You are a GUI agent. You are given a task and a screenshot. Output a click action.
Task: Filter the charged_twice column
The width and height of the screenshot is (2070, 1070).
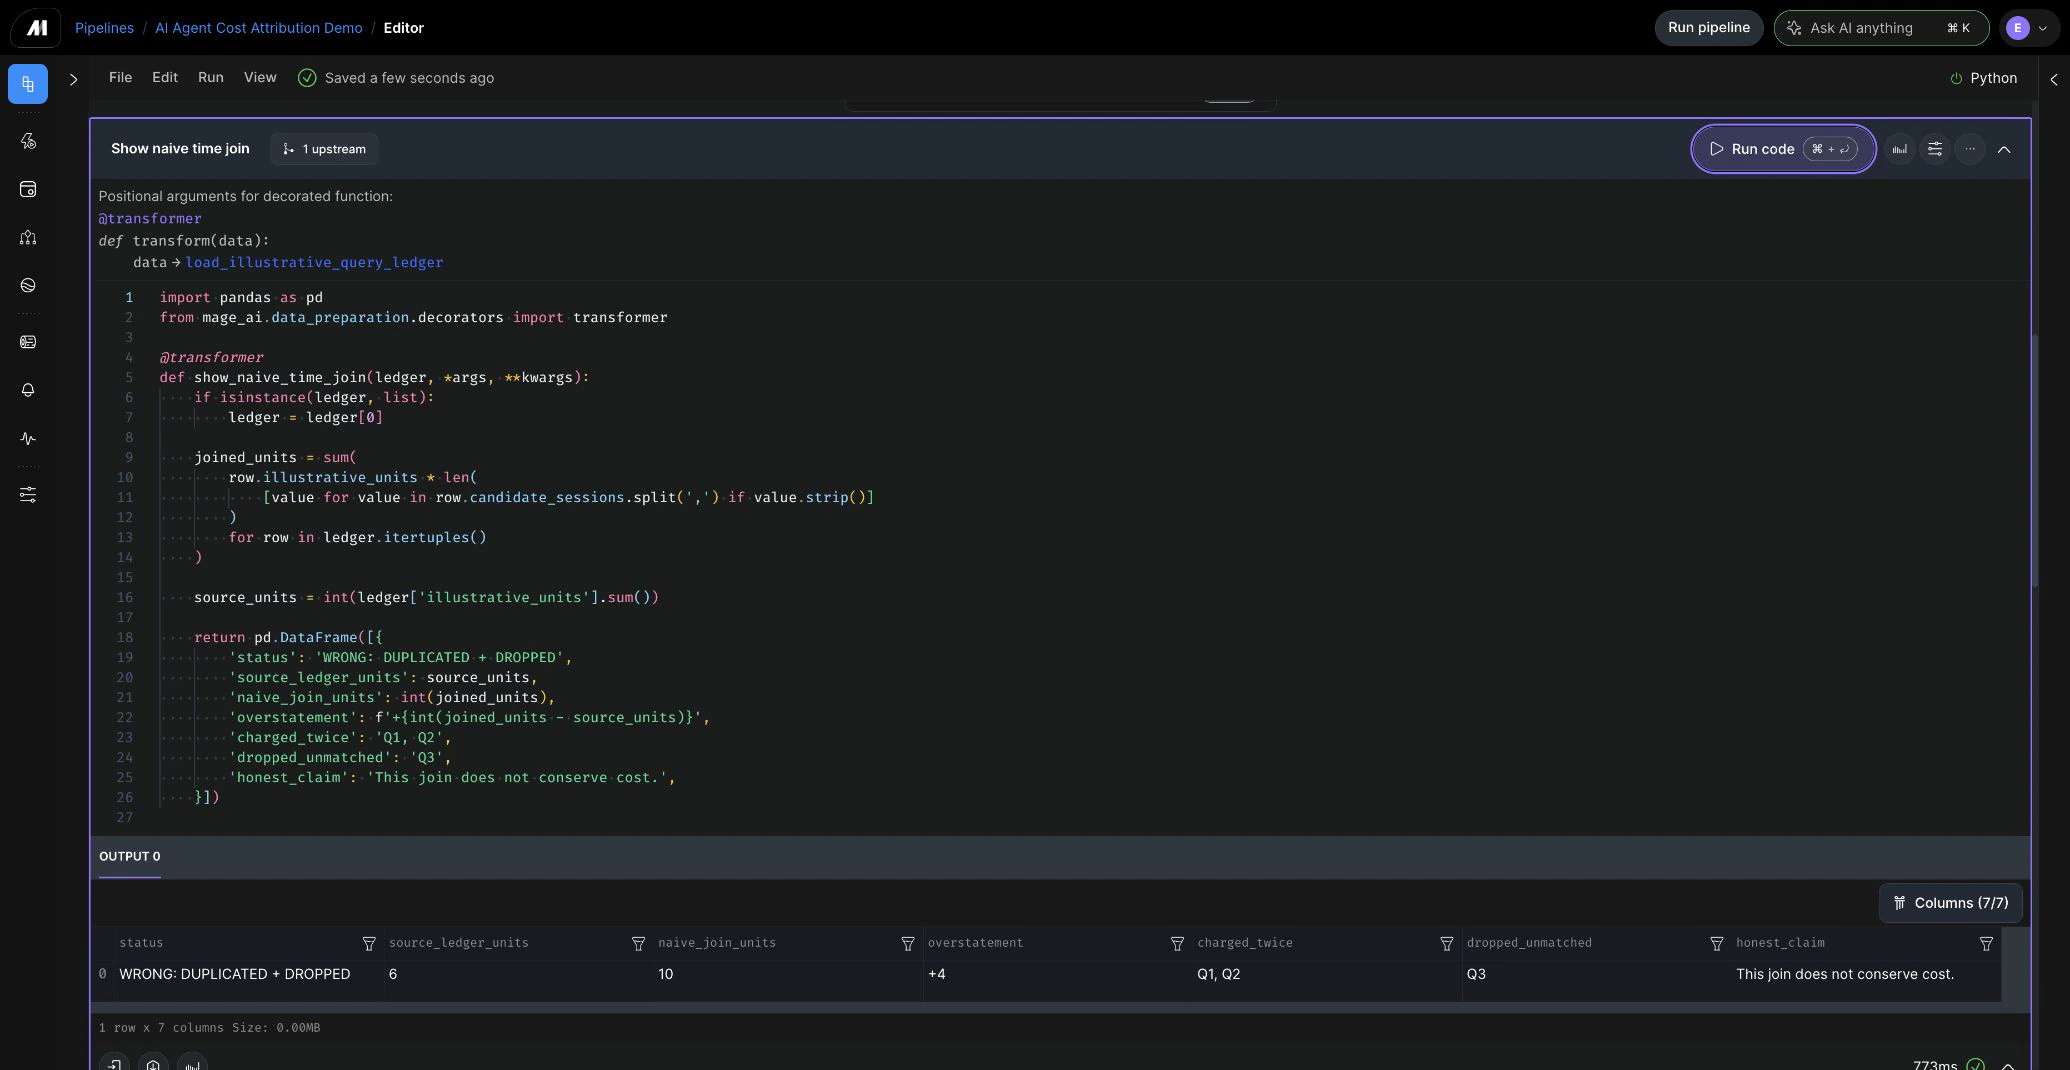point(1446,944)
